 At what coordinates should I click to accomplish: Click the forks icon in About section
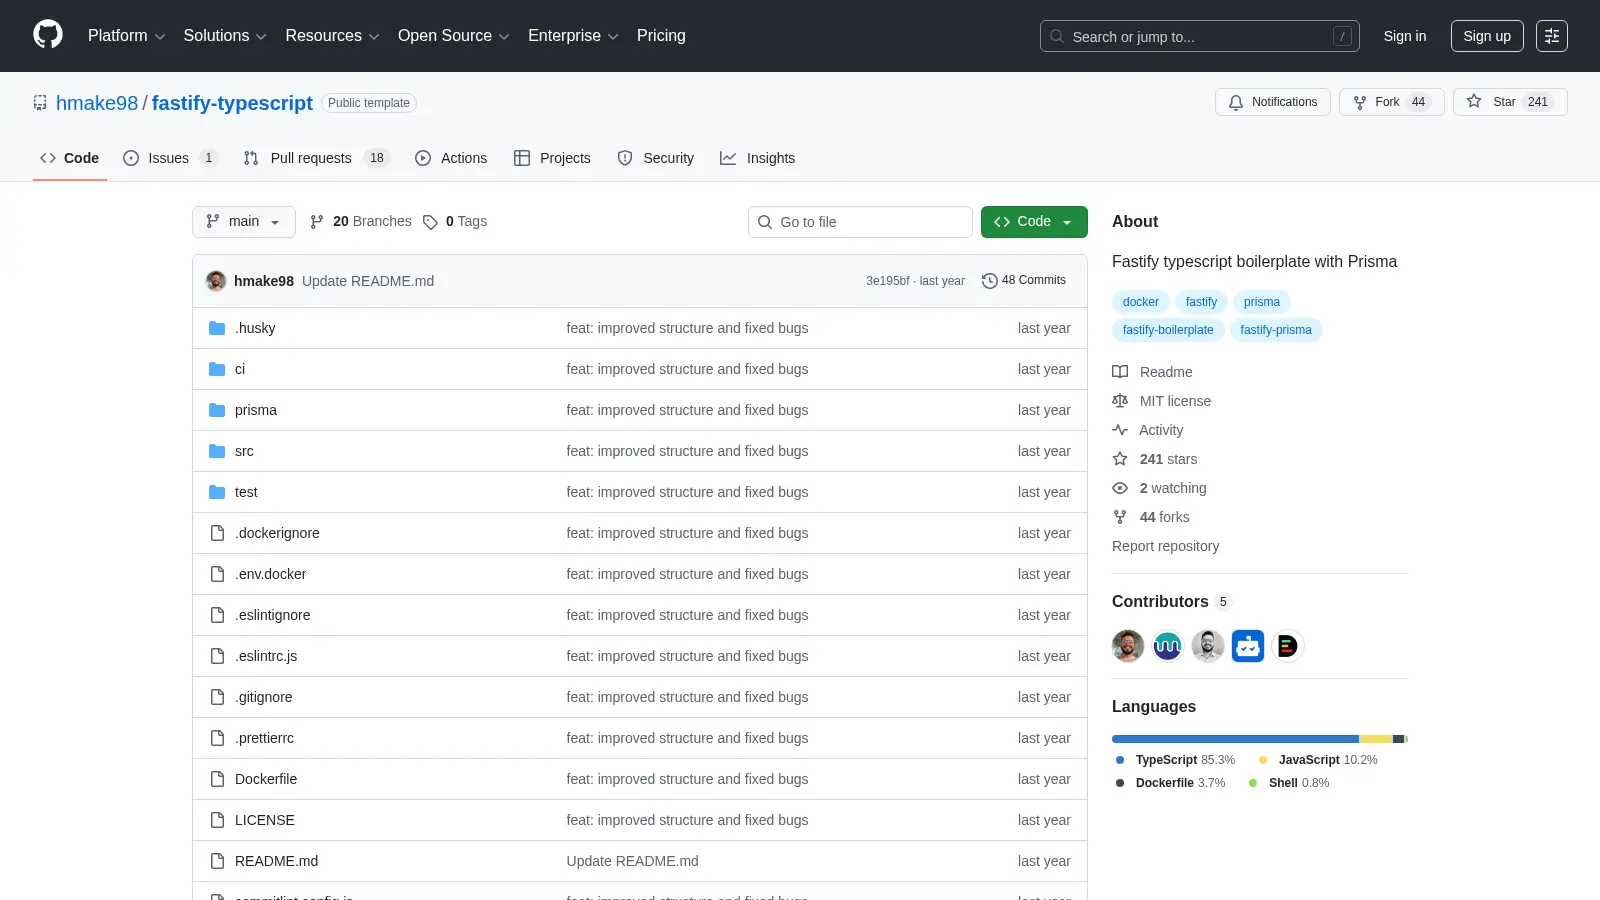1120,517
